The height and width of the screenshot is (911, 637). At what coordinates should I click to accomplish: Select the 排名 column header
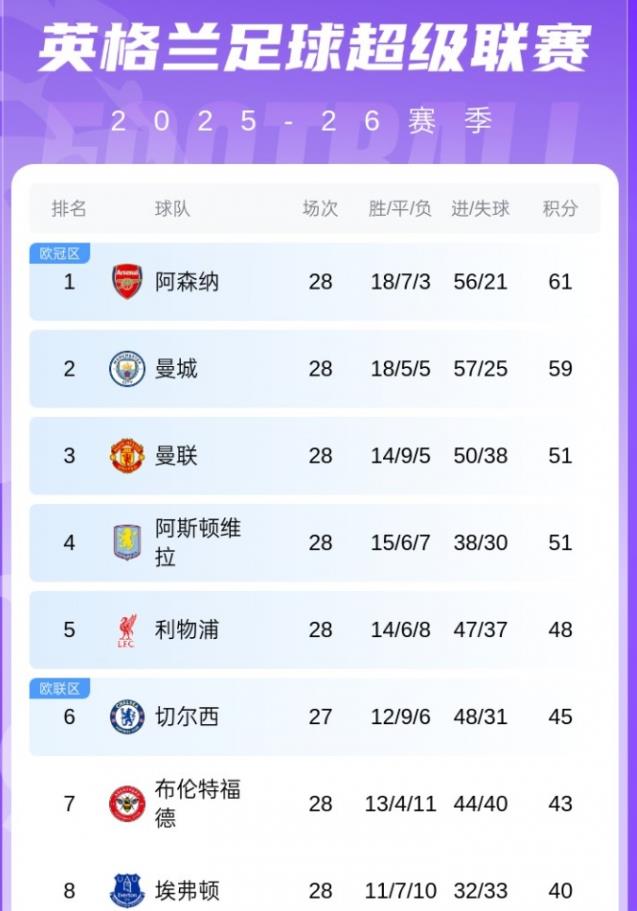(x=69, y=209)
